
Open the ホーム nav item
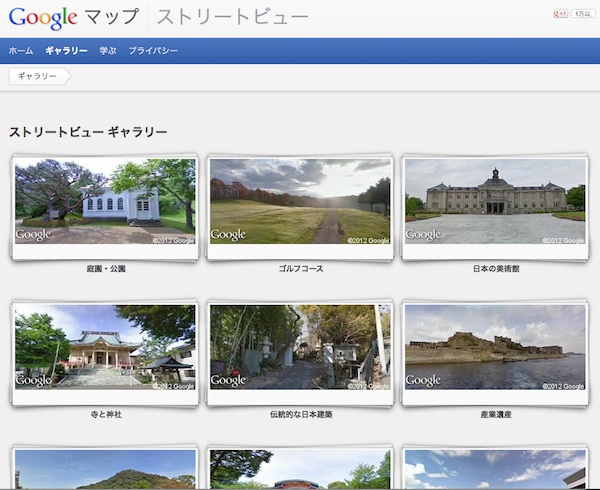(21, 51)
